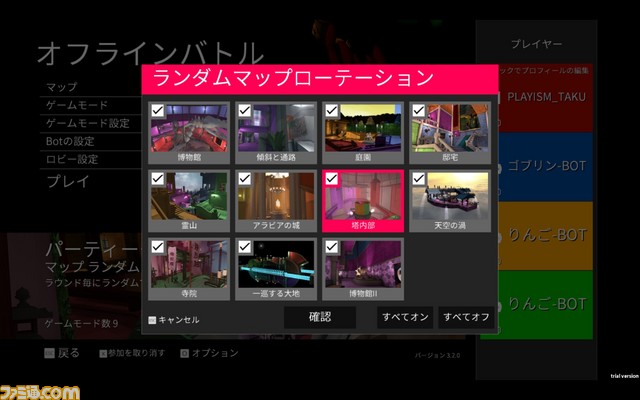This screenshot has height=400, width=640.
Task: Toggle the 庭園 map checkbox
Action: (331, 110)
